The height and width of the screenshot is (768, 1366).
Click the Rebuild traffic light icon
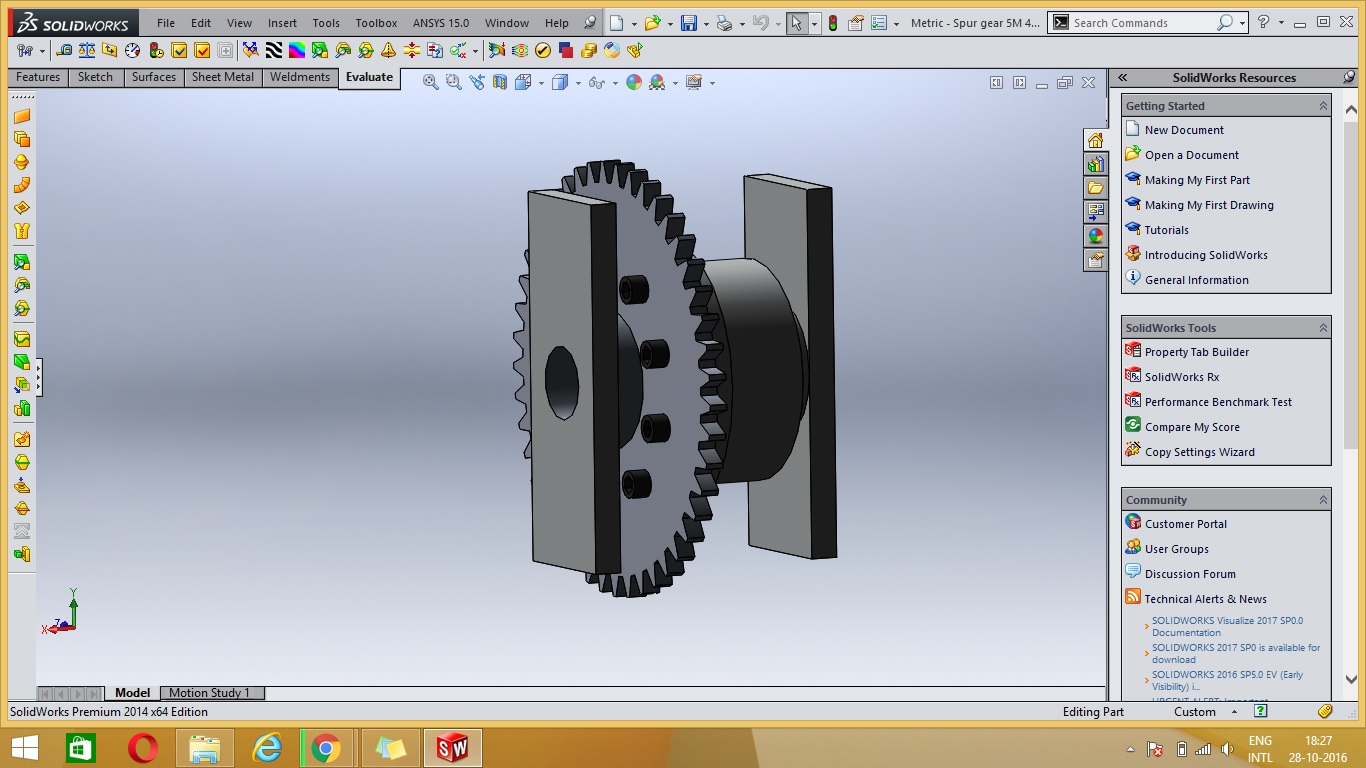point(833,23)
